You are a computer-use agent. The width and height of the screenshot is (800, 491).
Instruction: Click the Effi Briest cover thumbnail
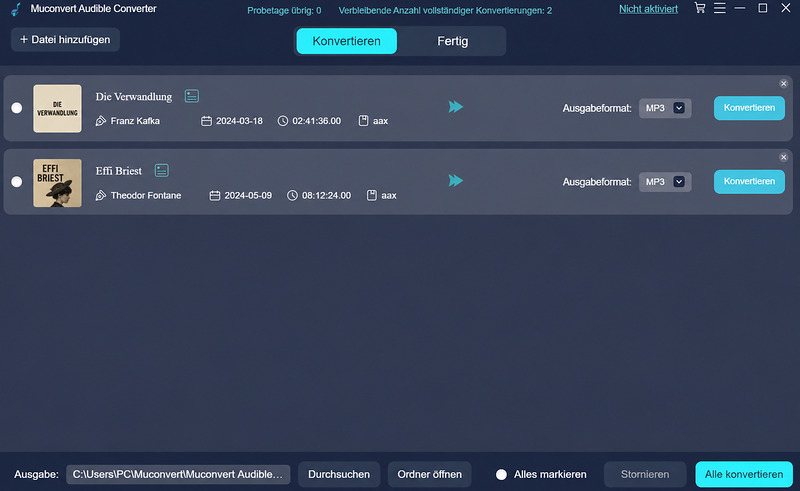pyautogui.click(x=57, y=183)
